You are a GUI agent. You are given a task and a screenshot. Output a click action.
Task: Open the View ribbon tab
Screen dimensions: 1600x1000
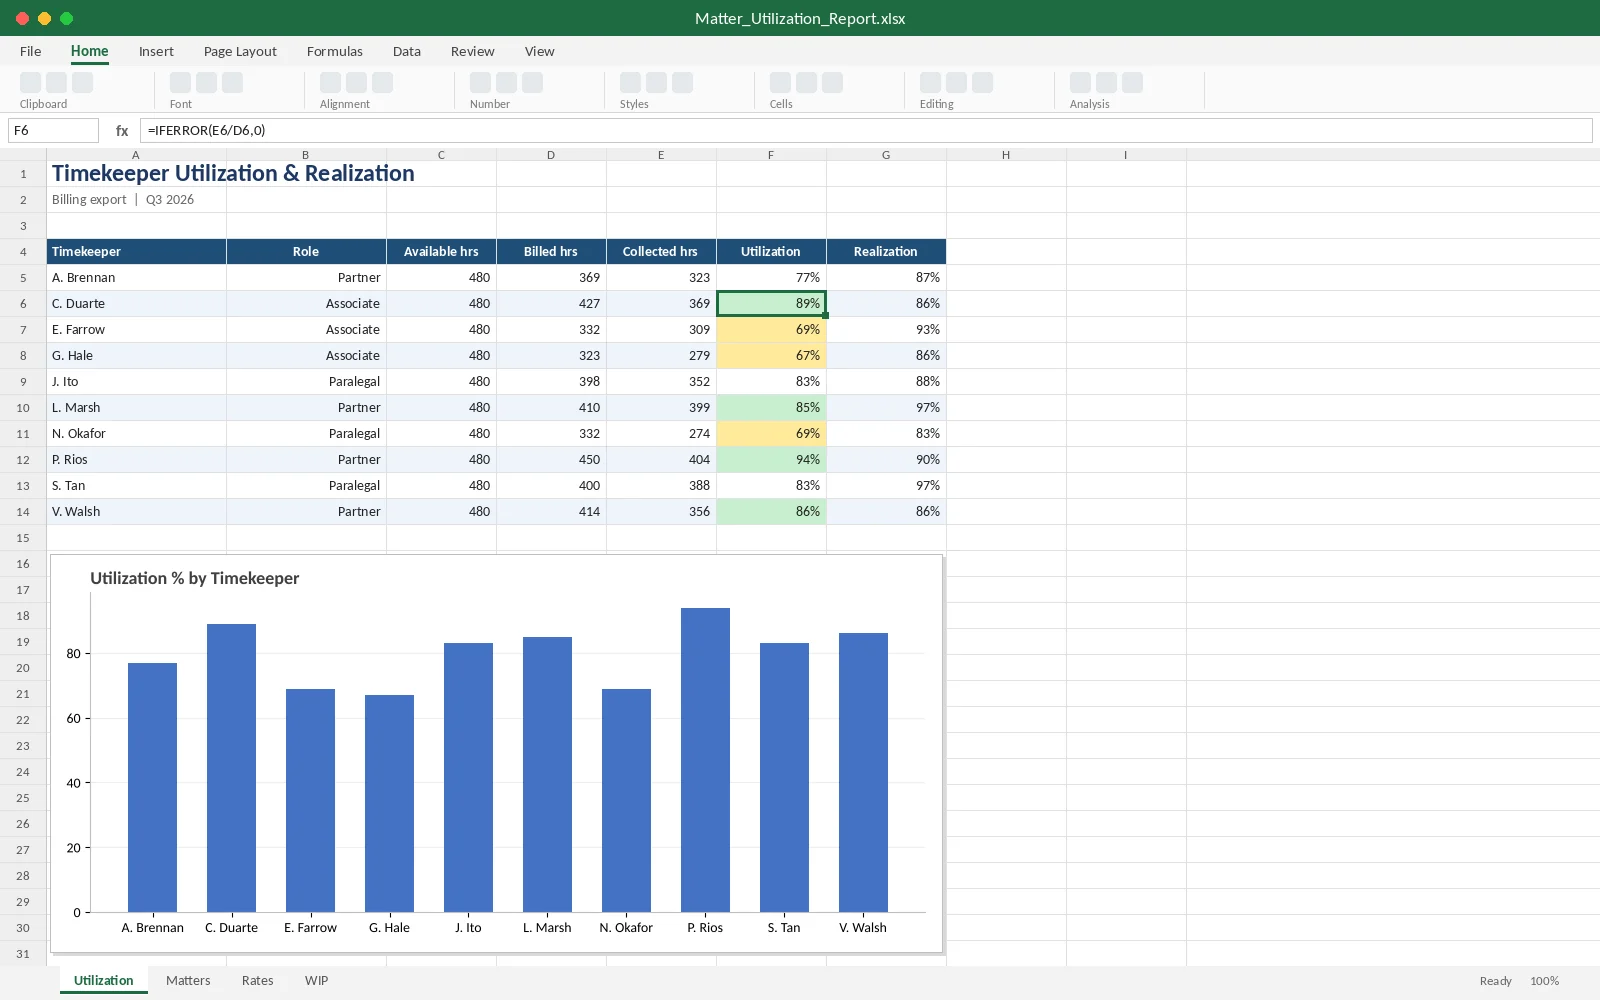[x=540, y=51]
